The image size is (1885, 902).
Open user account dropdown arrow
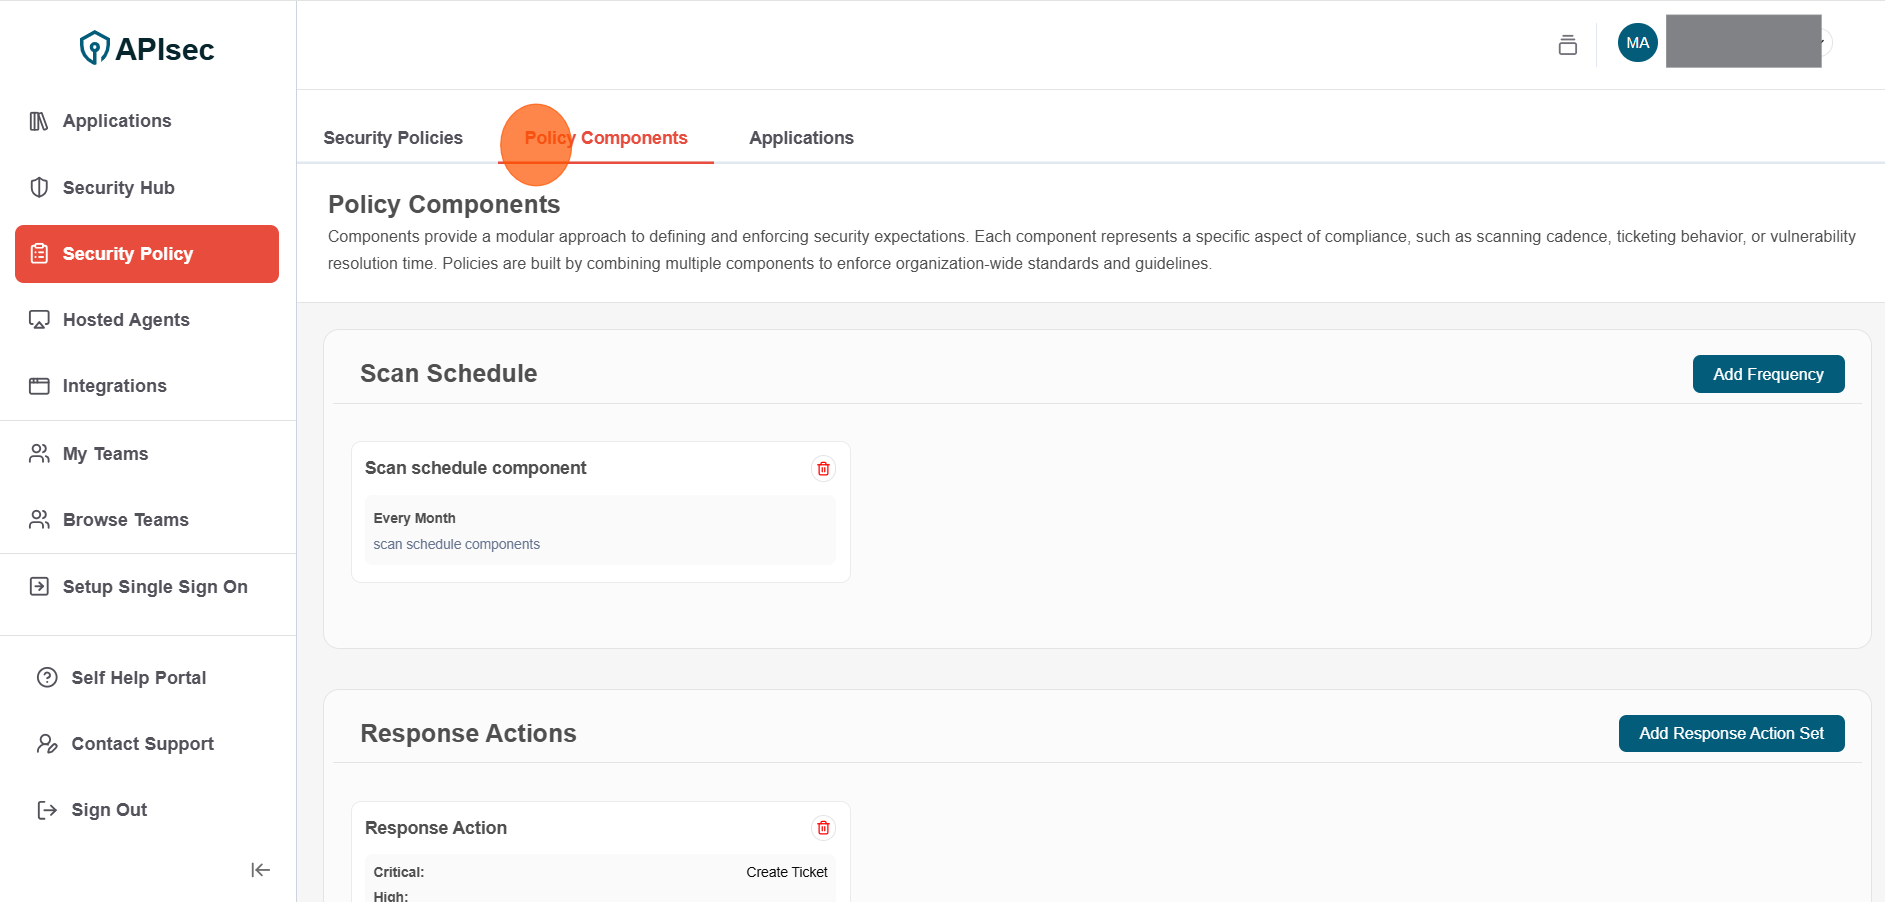point(1826,43)
